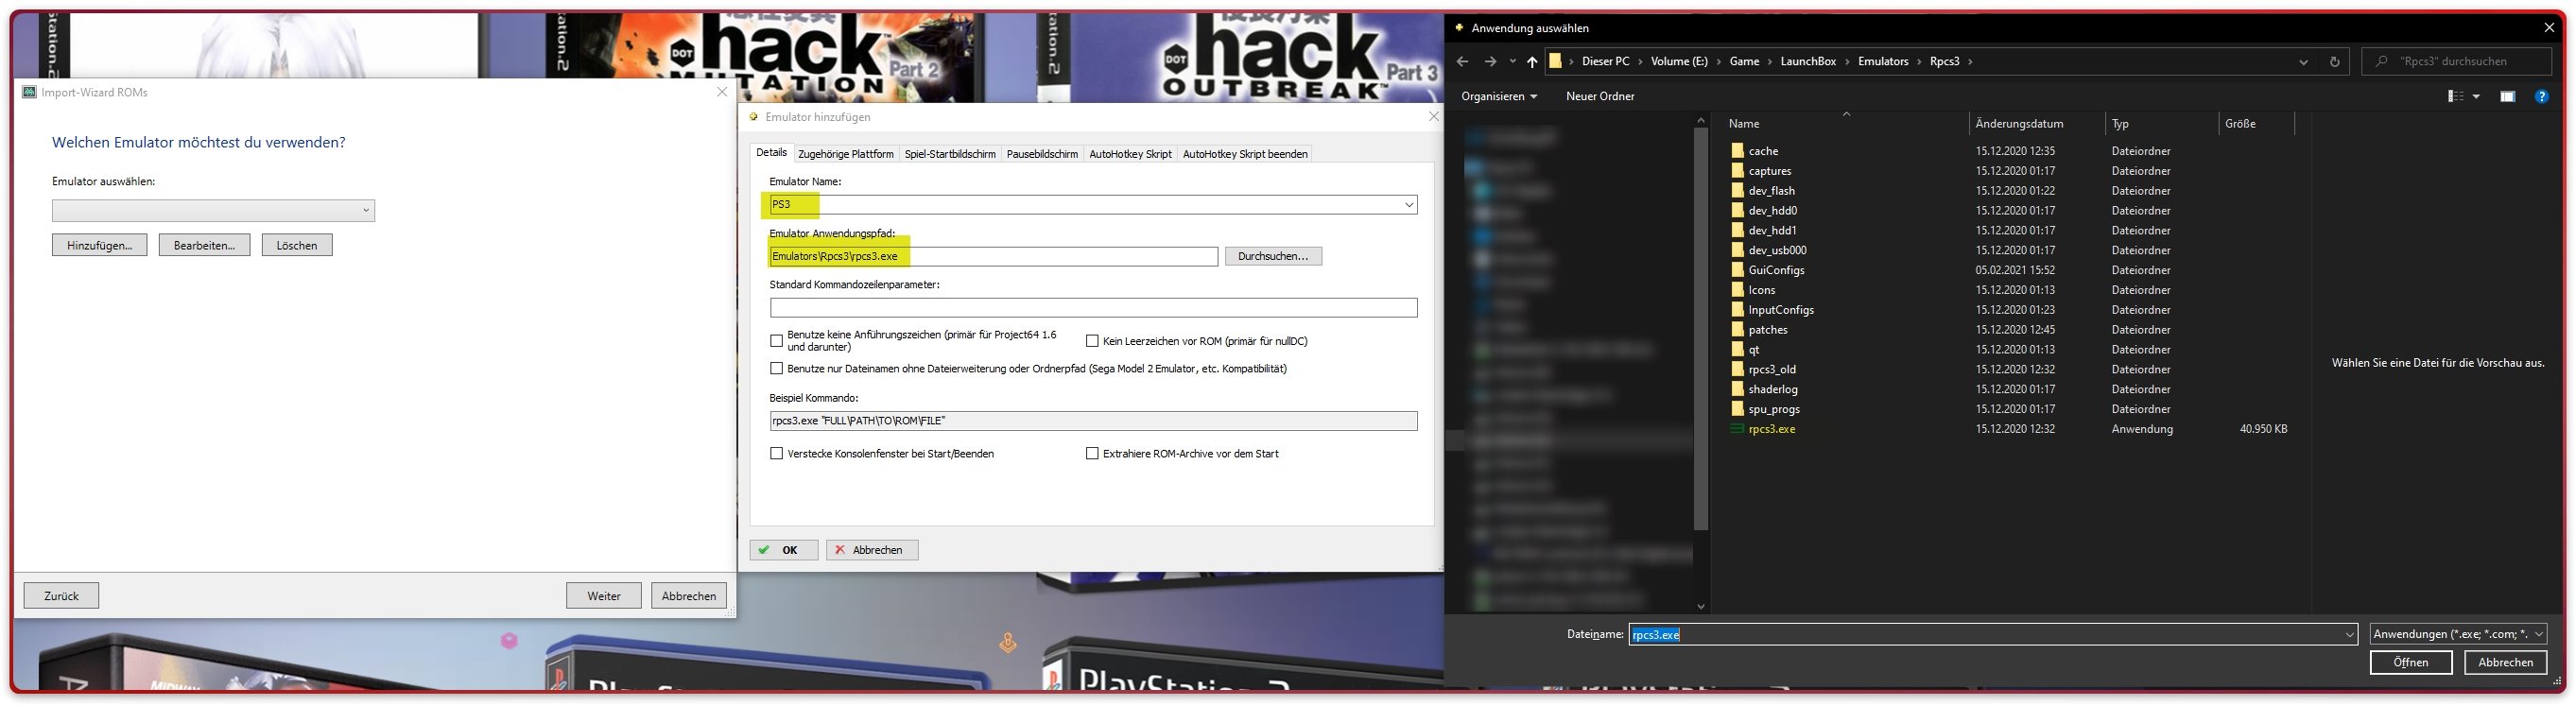Open recent locations dropdown arrow
The height and width of the screenshot is (706, 2576).
tap(1513, 62)
